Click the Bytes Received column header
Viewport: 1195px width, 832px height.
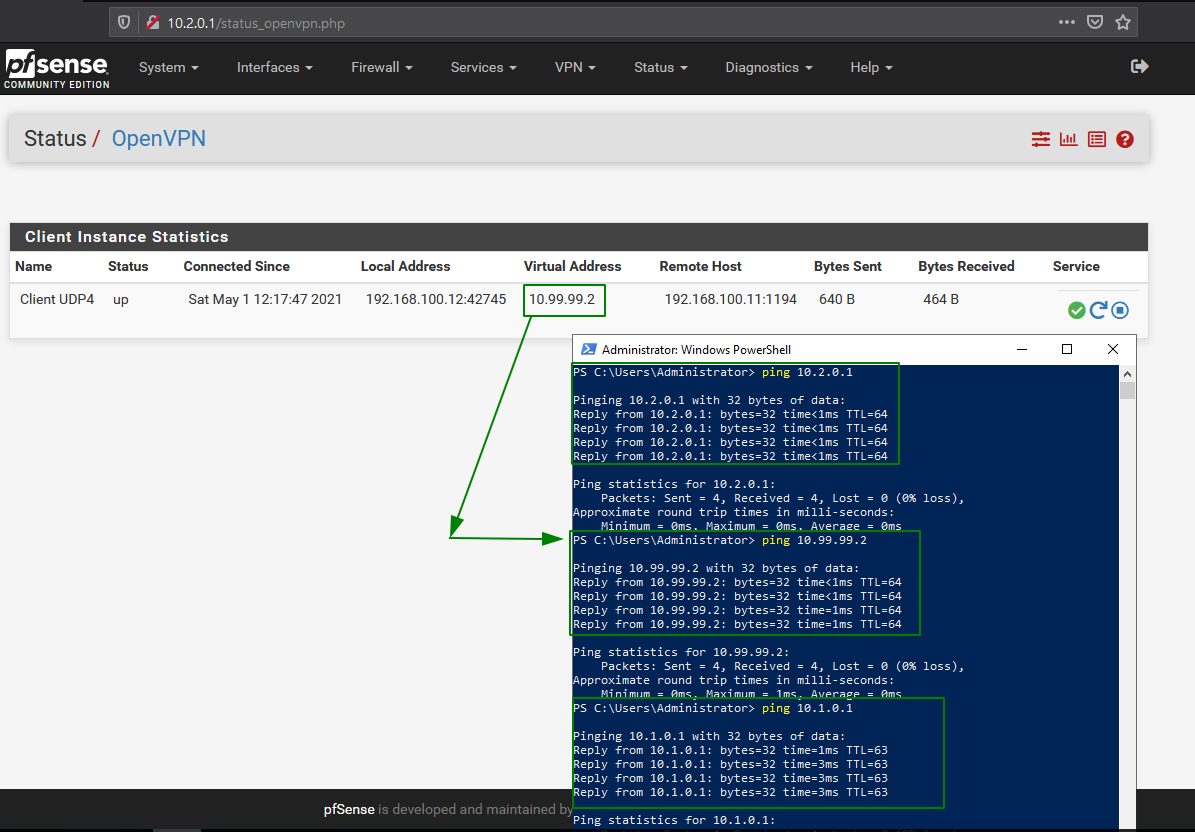point(966,267)
